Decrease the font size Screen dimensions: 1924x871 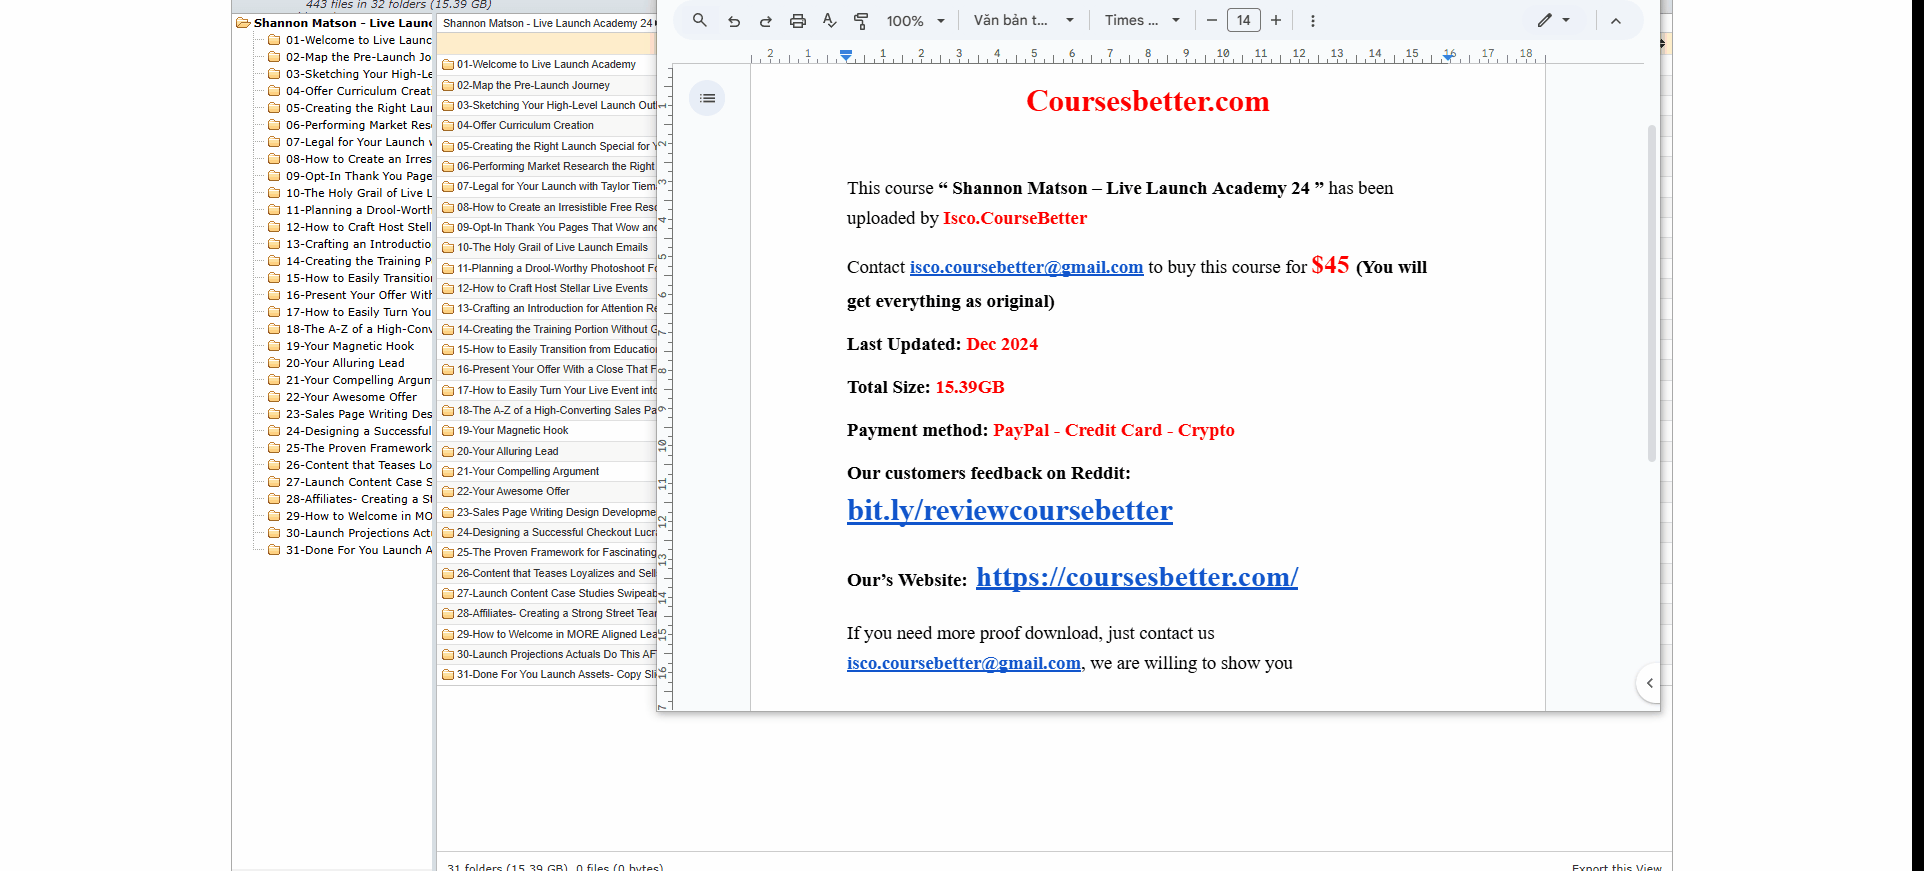pos(1212,21)
